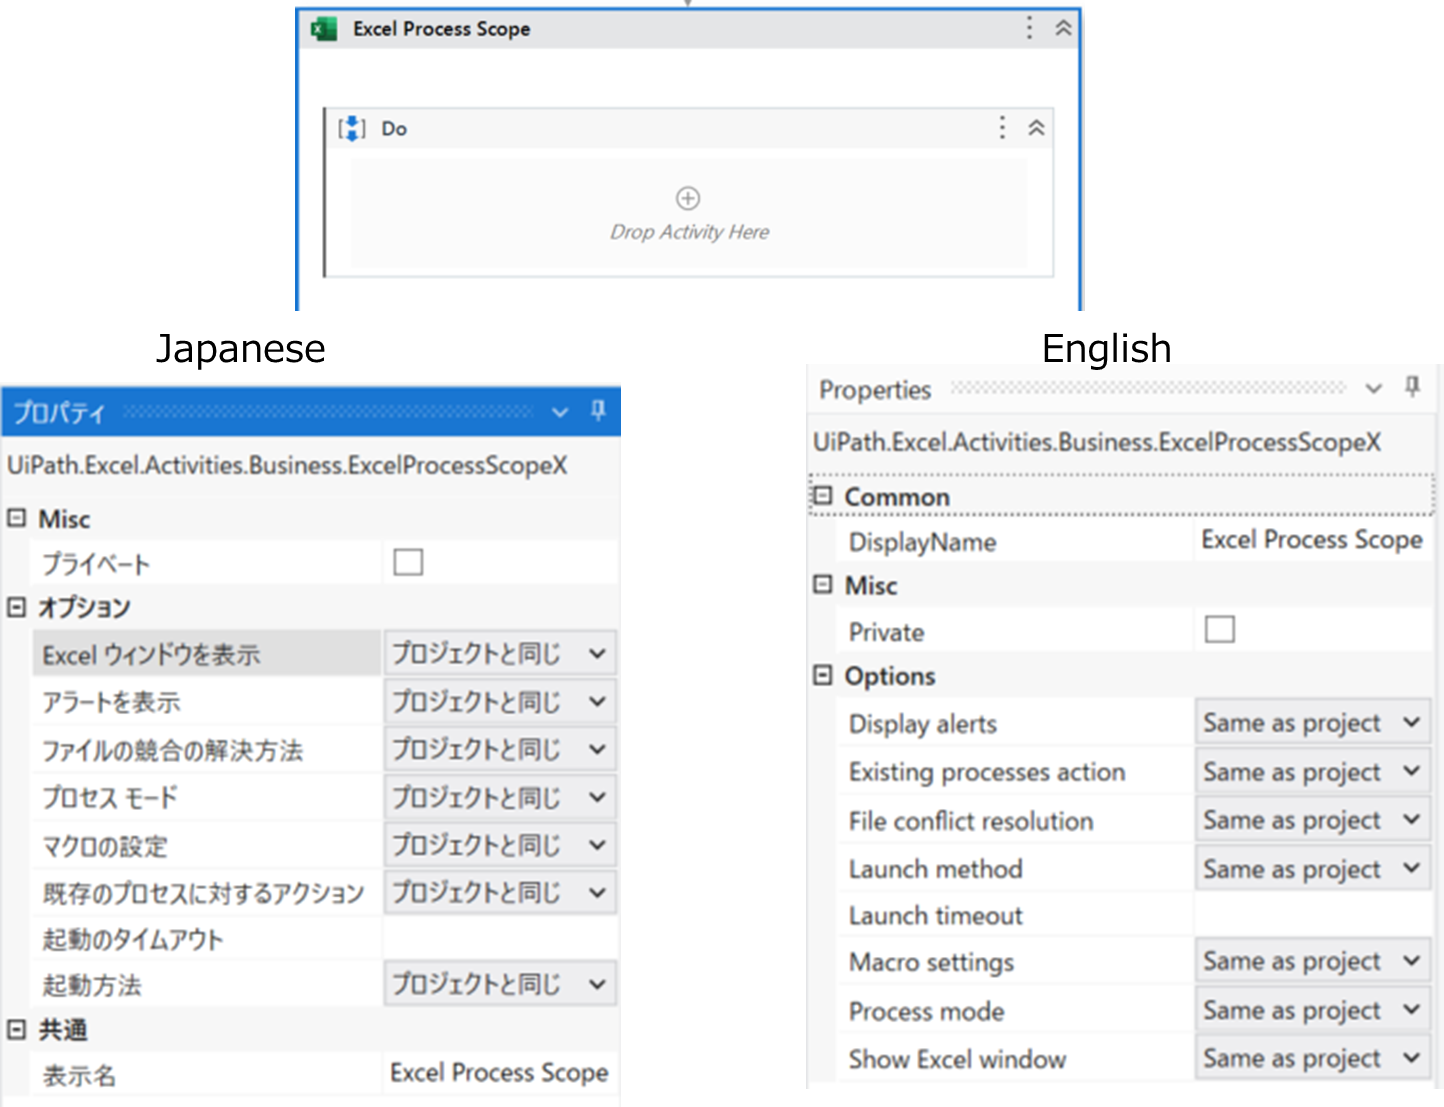Select the プロセス モード property label
The height and width of the screenshot is (1107, 1444).
point(110,798)
